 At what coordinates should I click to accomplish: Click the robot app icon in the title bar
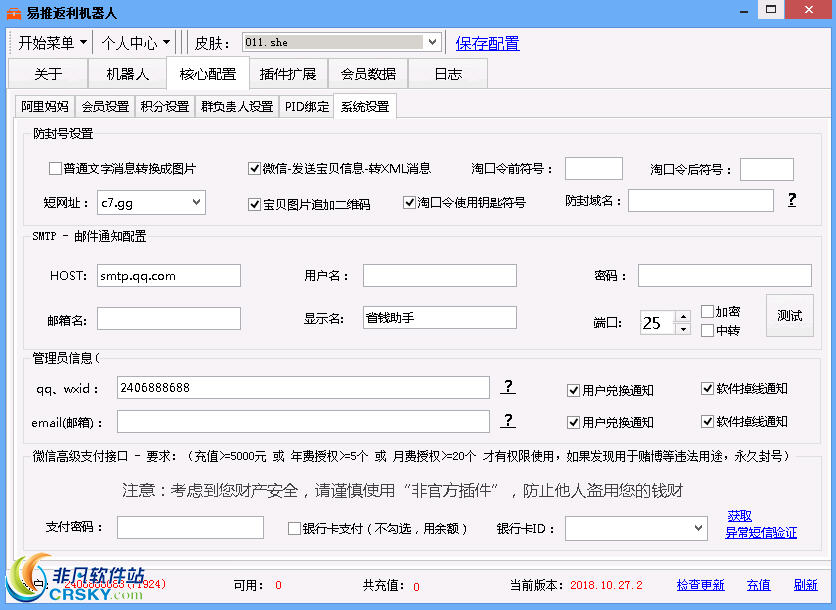coord(16,10)
